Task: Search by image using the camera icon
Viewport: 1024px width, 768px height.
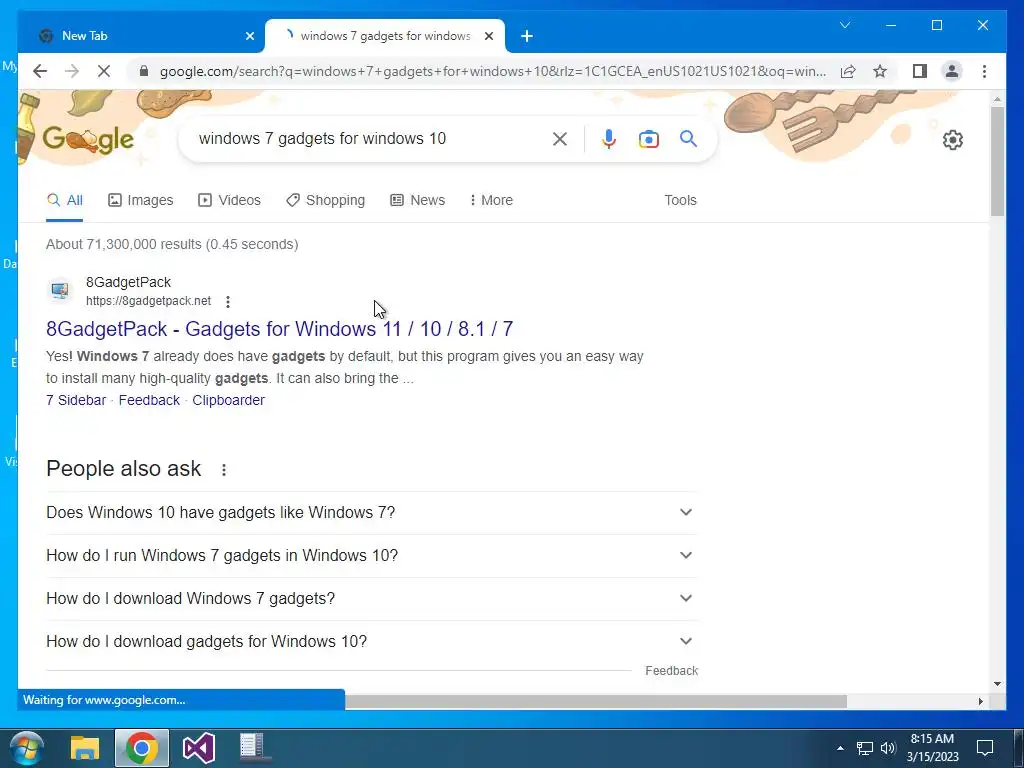Action: point(648,139)
